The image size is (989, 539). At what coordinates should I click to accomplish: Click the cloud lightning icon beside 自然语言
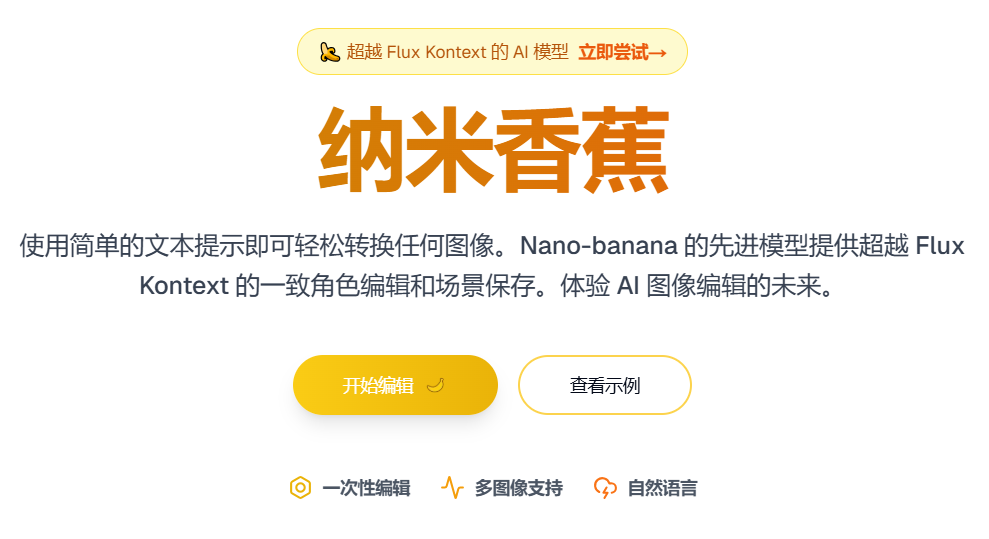(605, 488)
